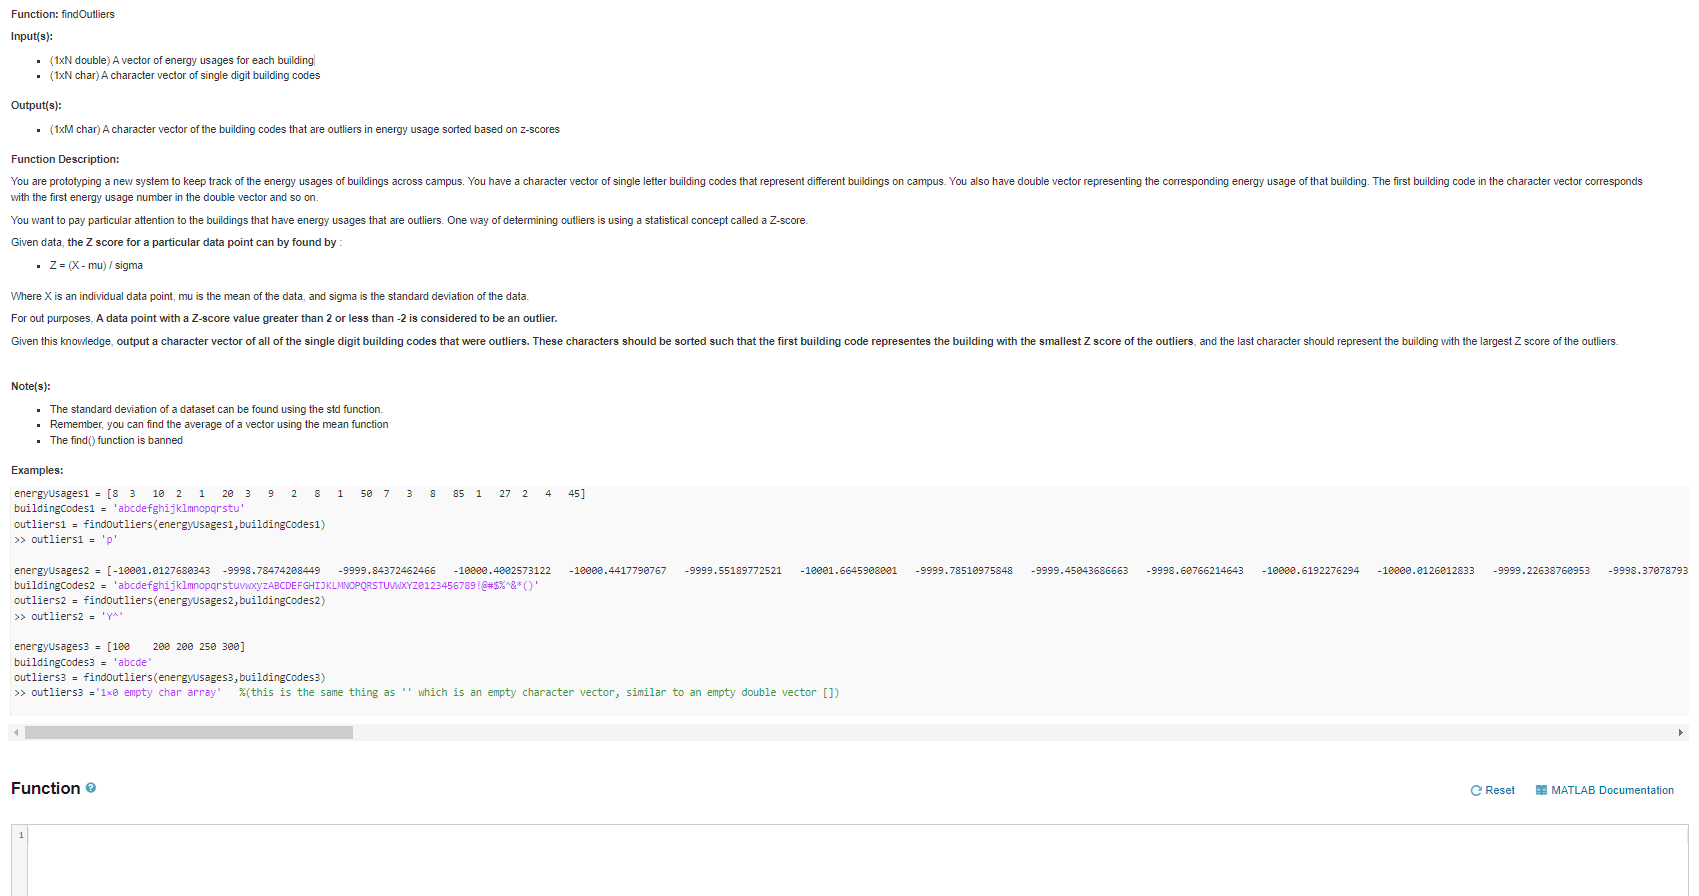Click the 'Function' section heading above the editor
This screenshot has width=1699, height=896.
click(x=45, y=788)
